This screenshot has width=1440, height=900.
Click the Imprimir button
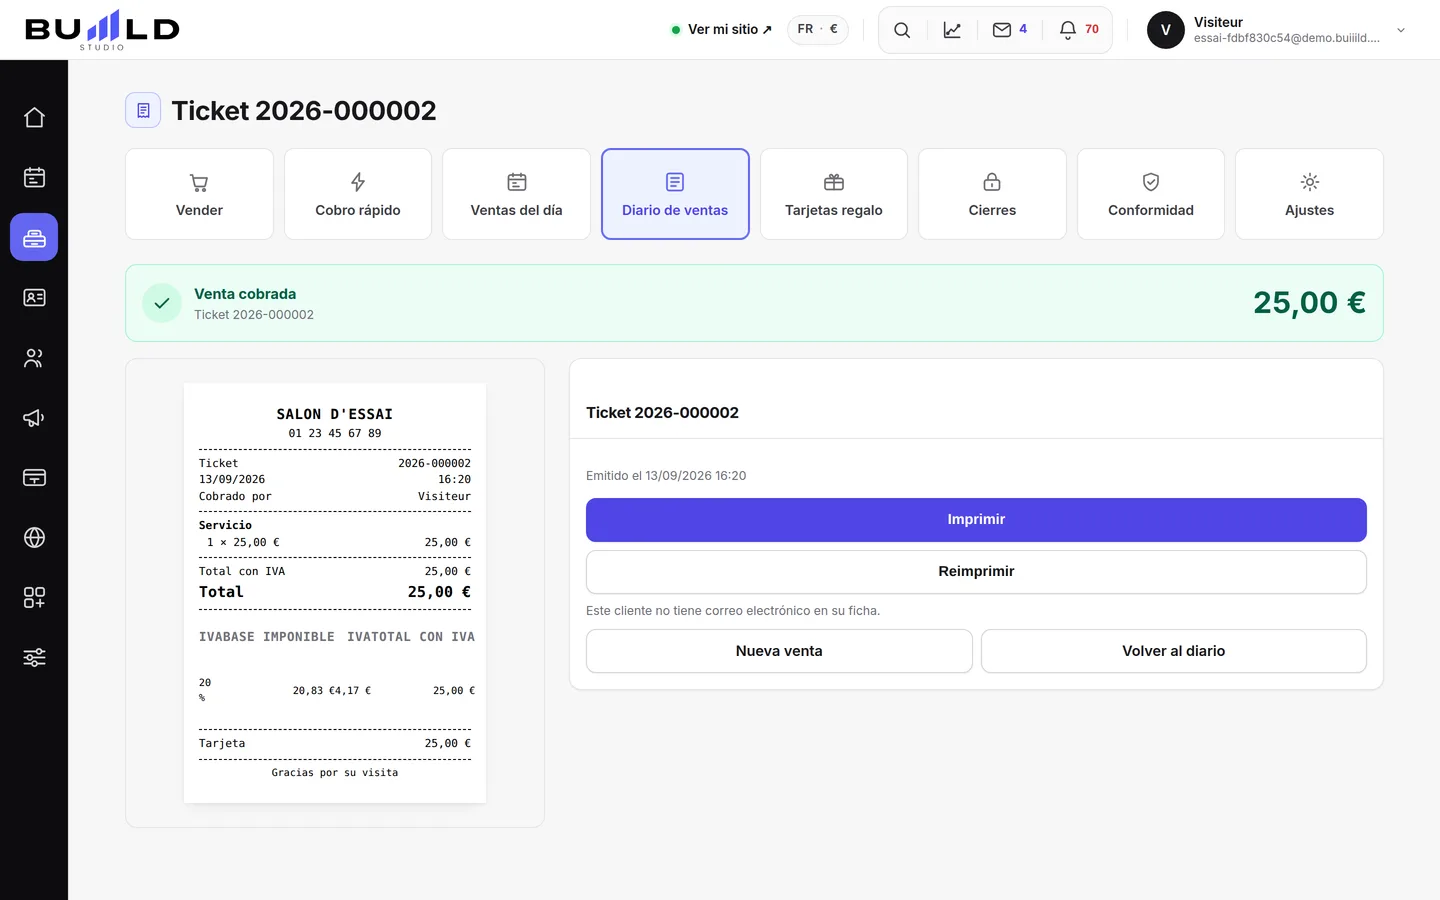click(x=976, y=520)
